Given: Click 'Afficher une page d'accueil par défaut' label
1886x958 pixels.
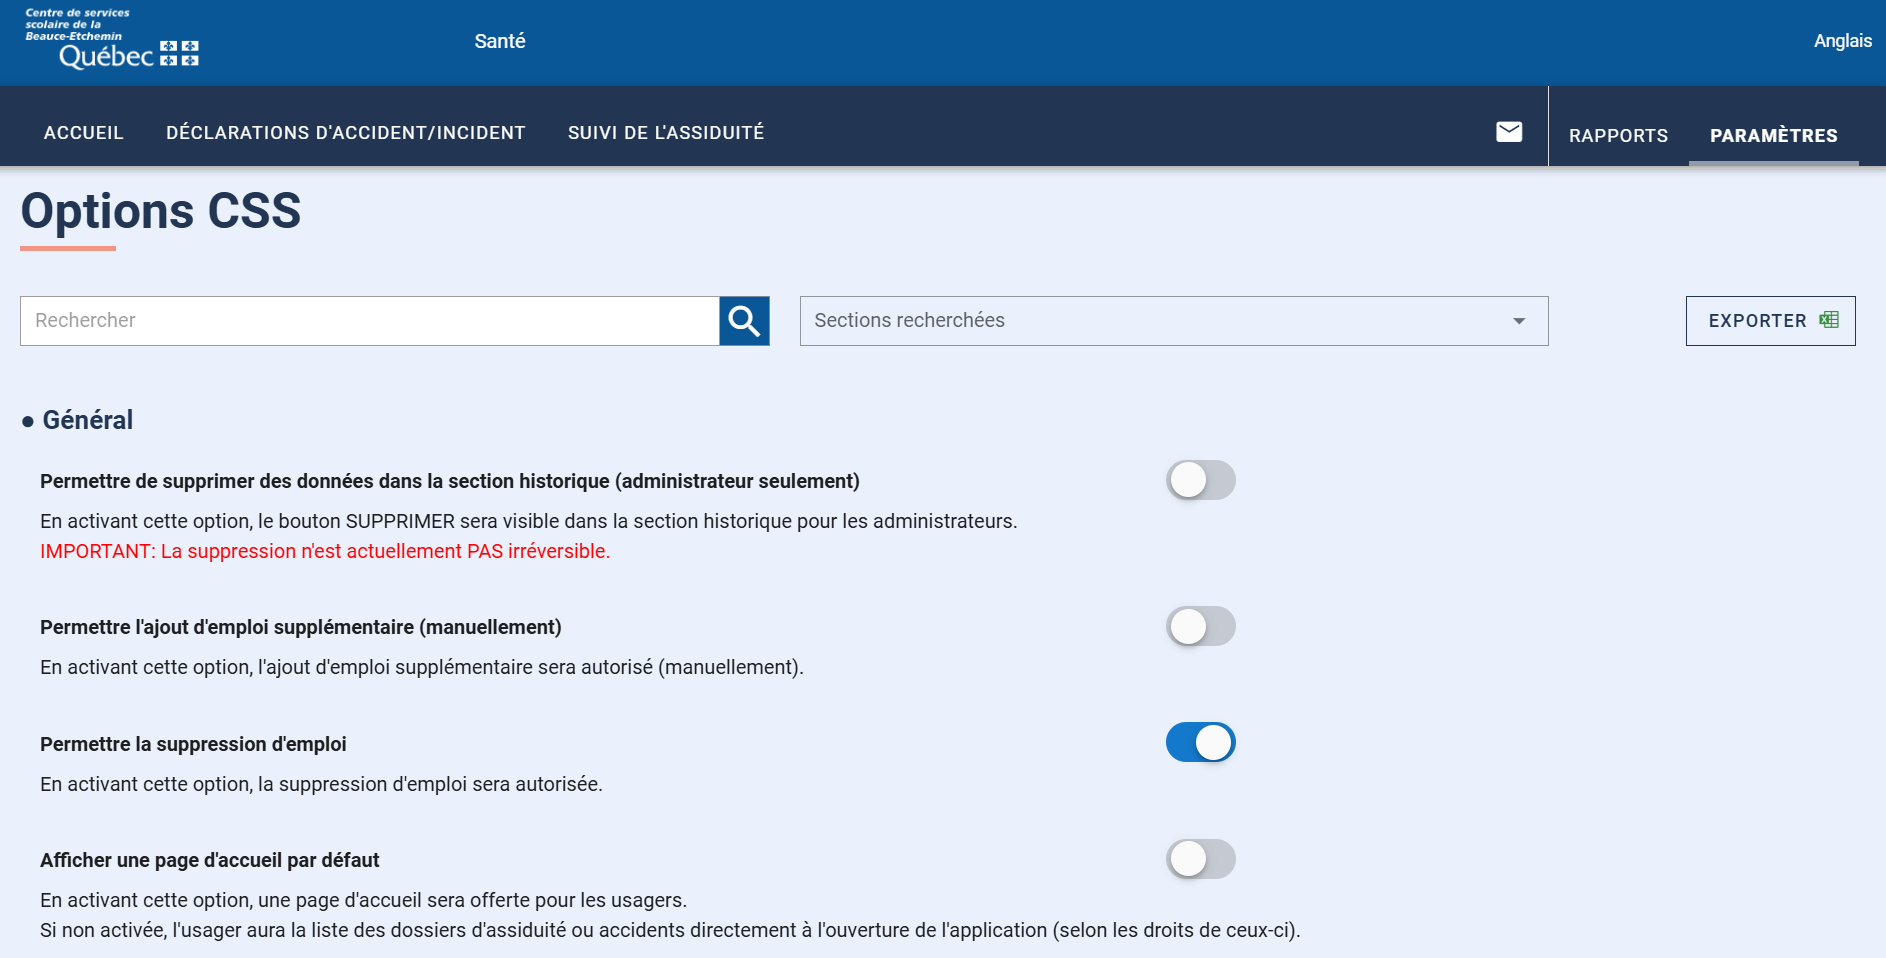Looking at the screenshot, I should coord(210,860).
